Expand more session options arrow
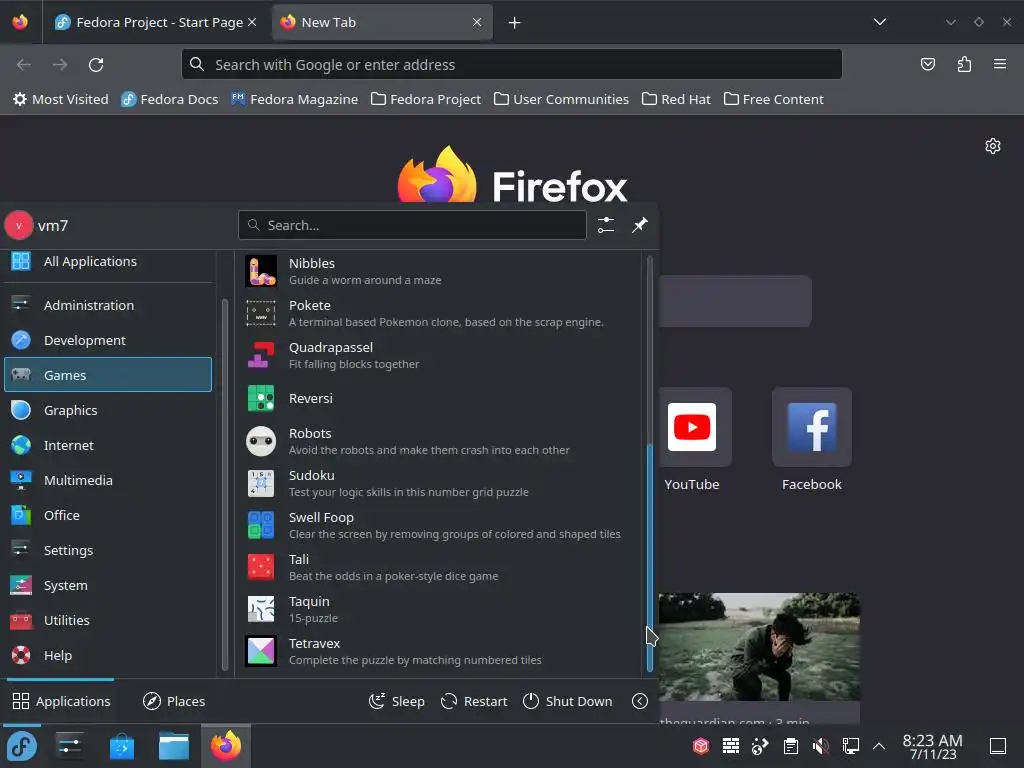1024x768 pixels. (x=640, y=701)
